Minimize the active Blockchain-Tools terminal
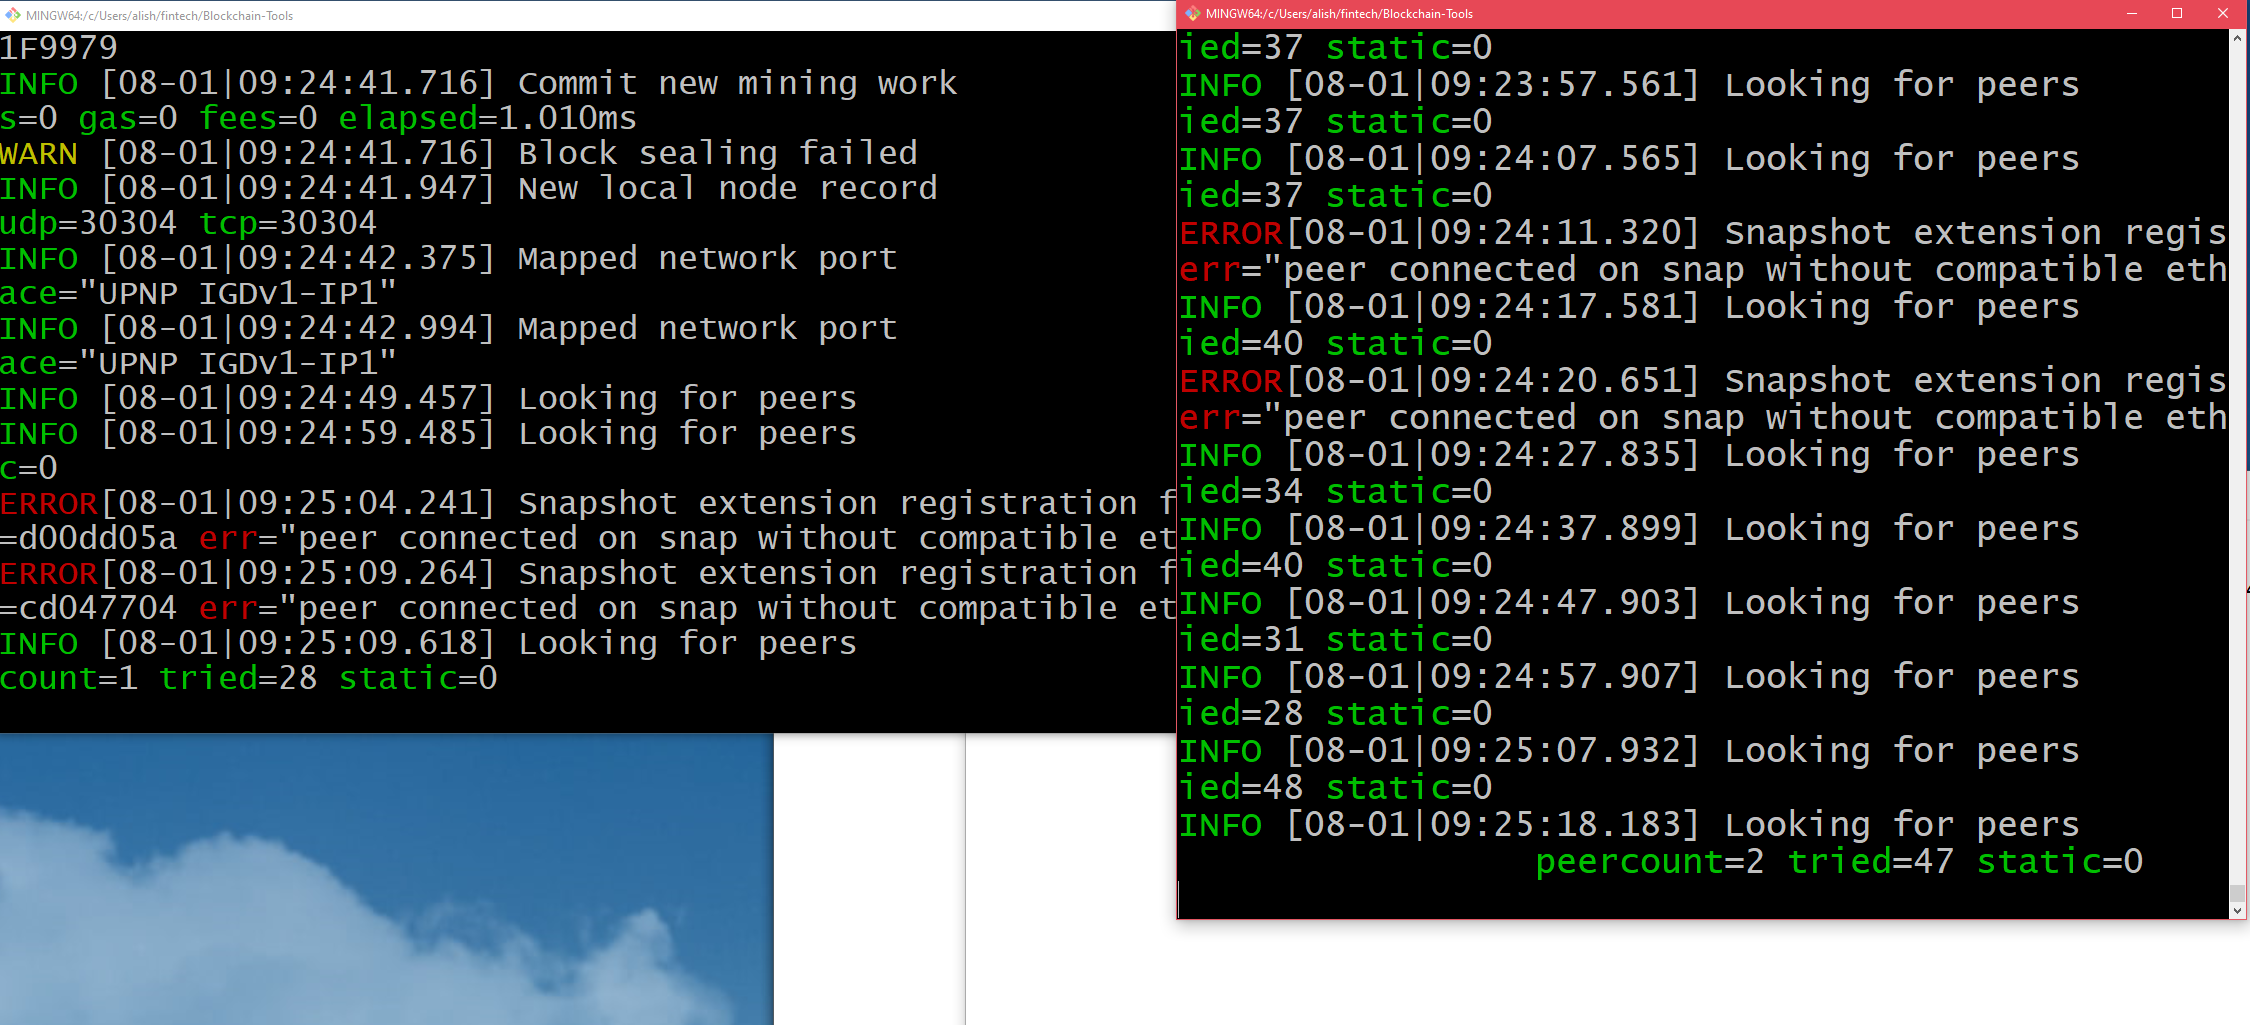The image size is (2250, 1025). click(x=2131, y=13)
